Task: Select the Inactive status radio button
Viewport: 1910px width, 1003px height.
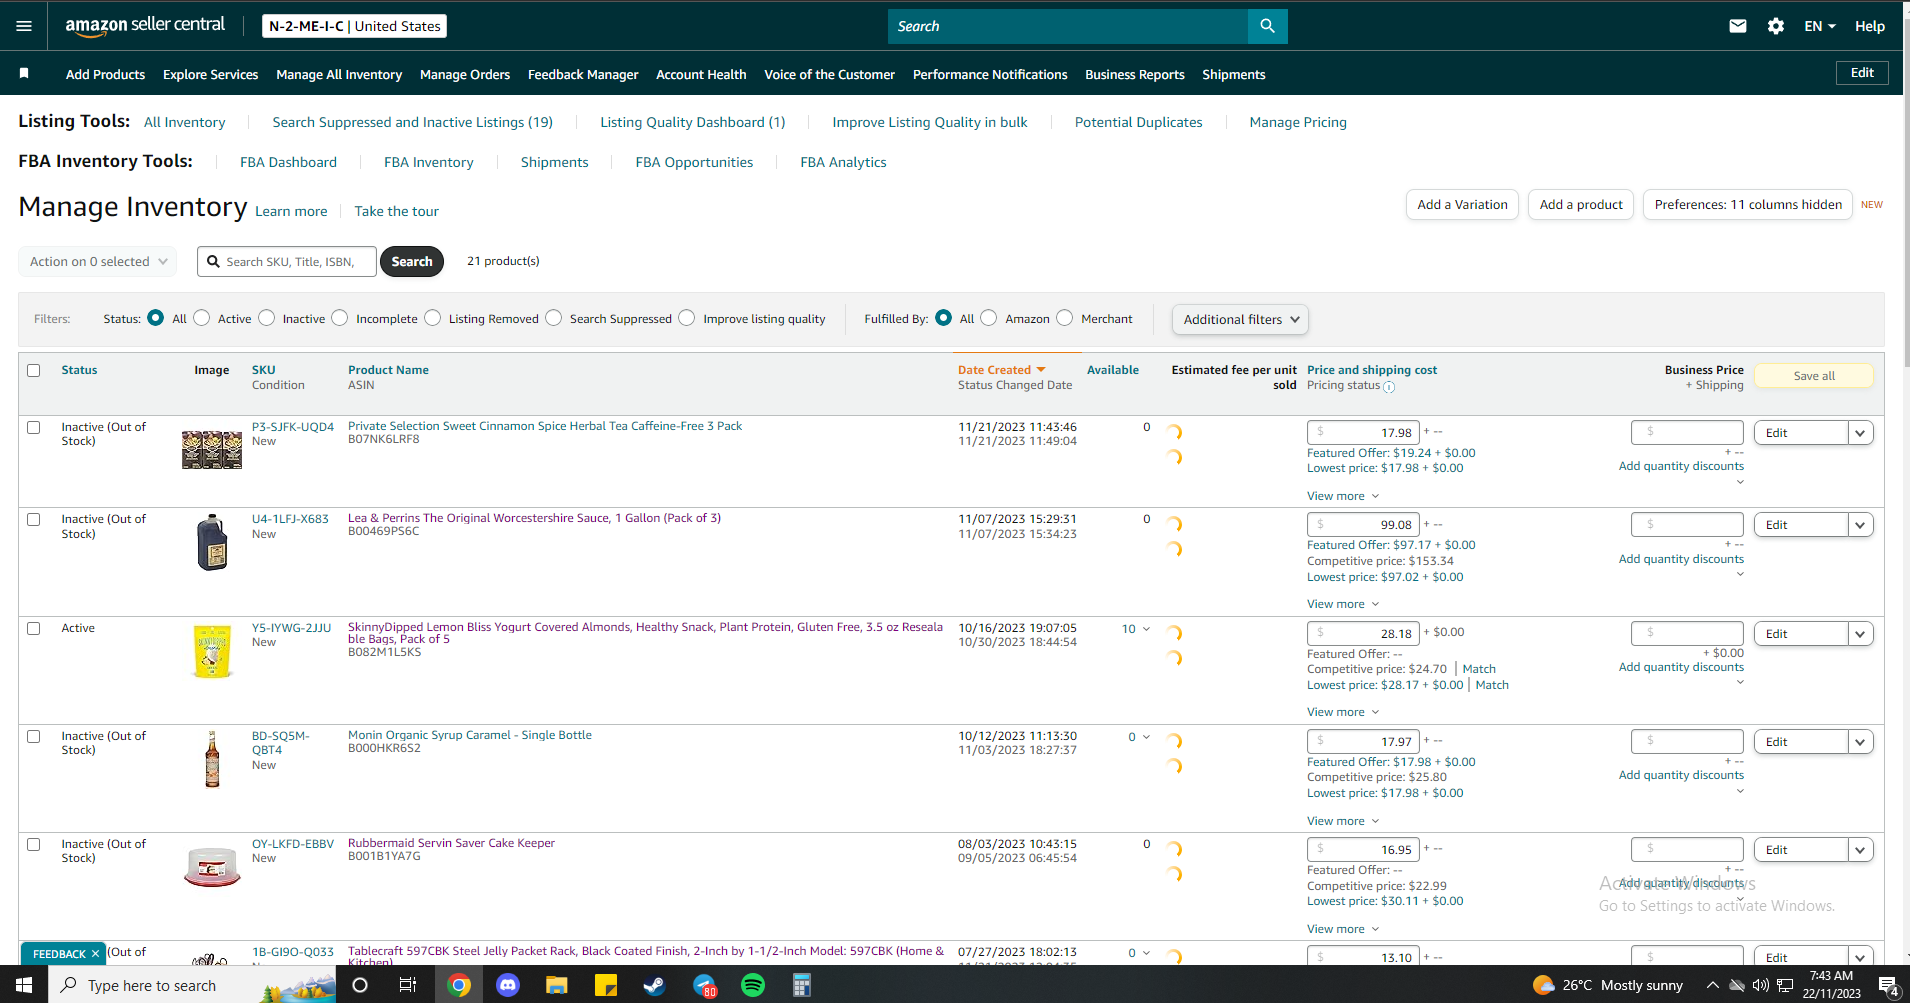Action: [x=267, y=318]
